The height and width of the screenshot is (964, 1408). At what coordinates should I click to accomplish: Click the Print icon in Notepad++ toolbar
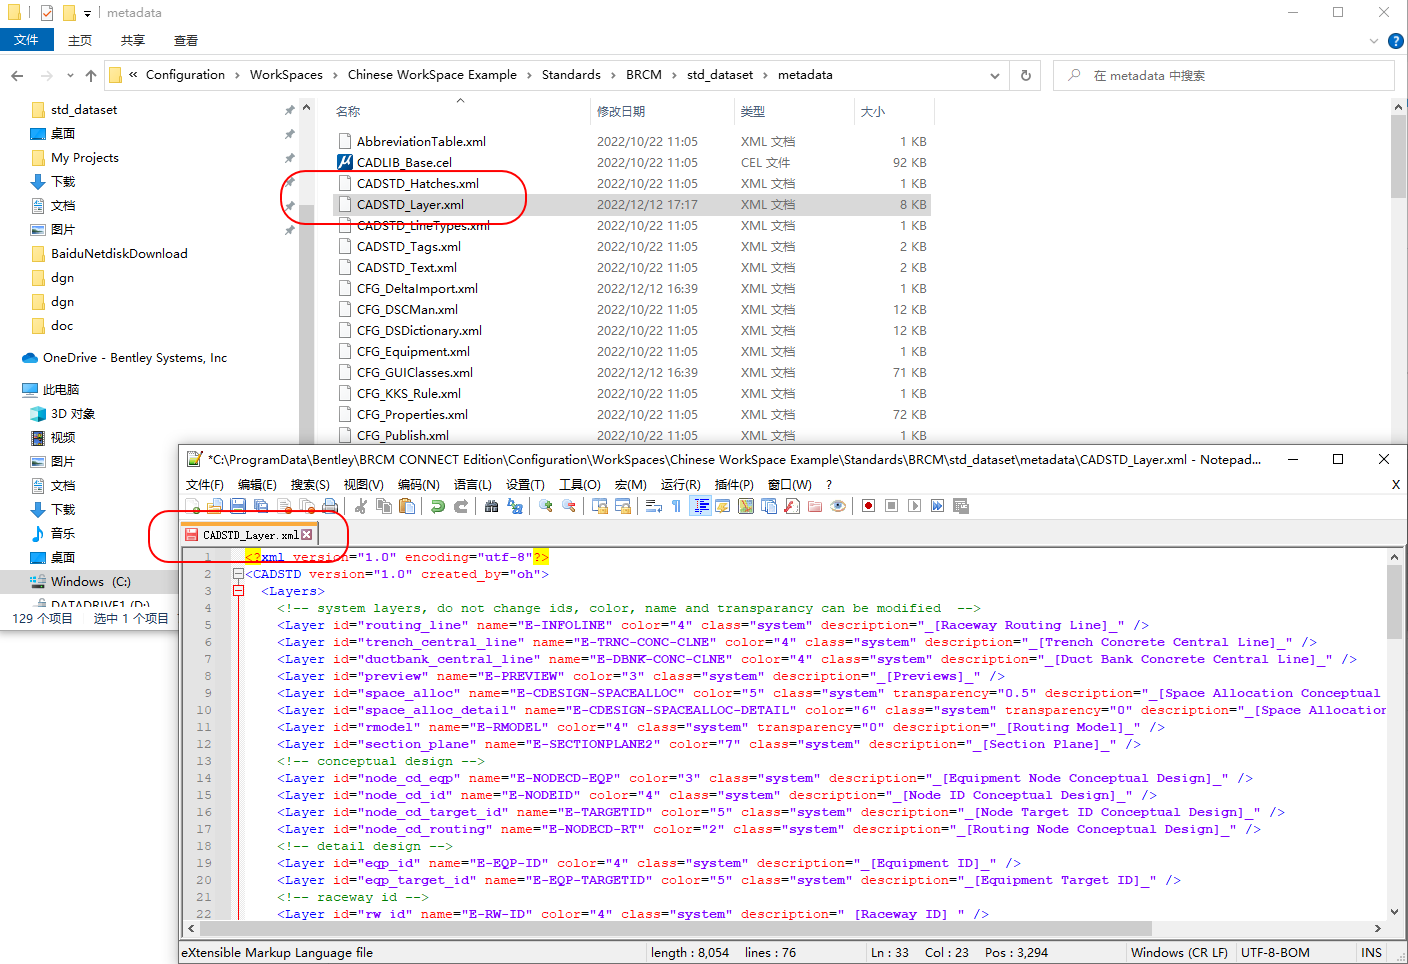pyautogui.click(x=330, y=506)
